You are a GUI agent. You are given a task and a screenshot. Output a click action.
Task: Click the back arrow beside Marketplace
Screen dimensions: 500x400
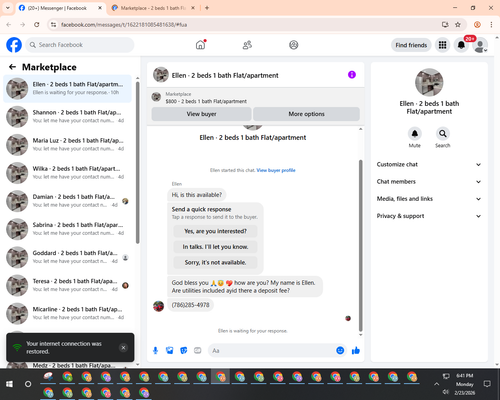[12, 67]
